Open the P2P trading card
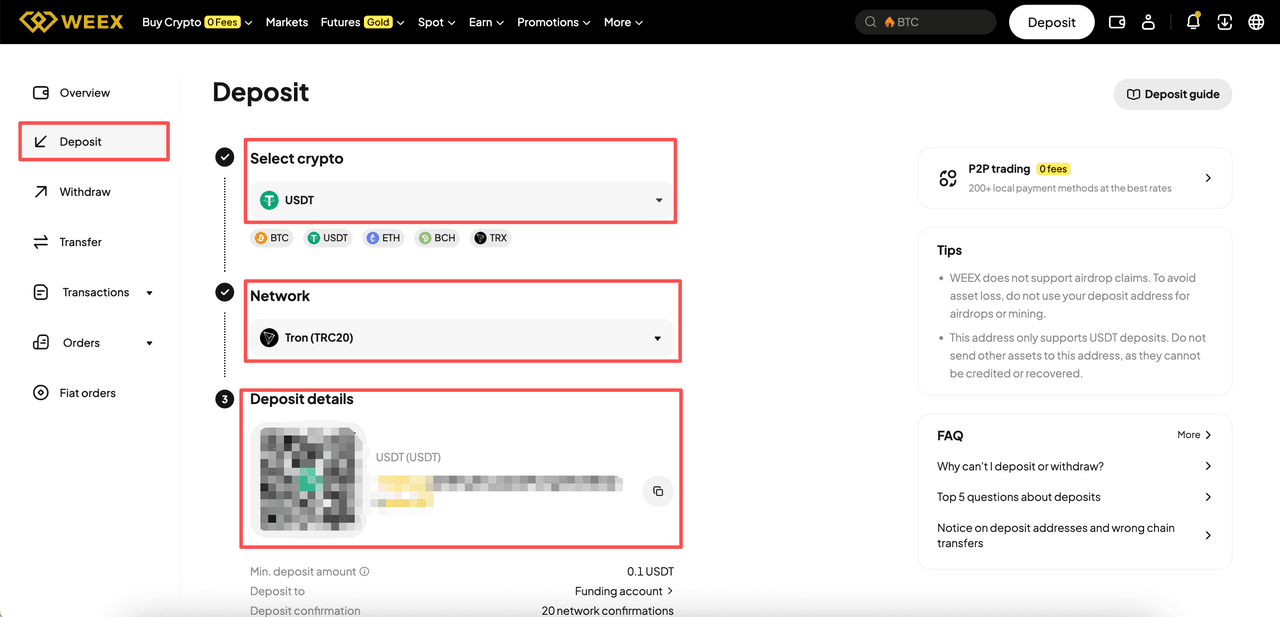The image size is (1280, 617). pyautogui.click(x=1075, y=178)
